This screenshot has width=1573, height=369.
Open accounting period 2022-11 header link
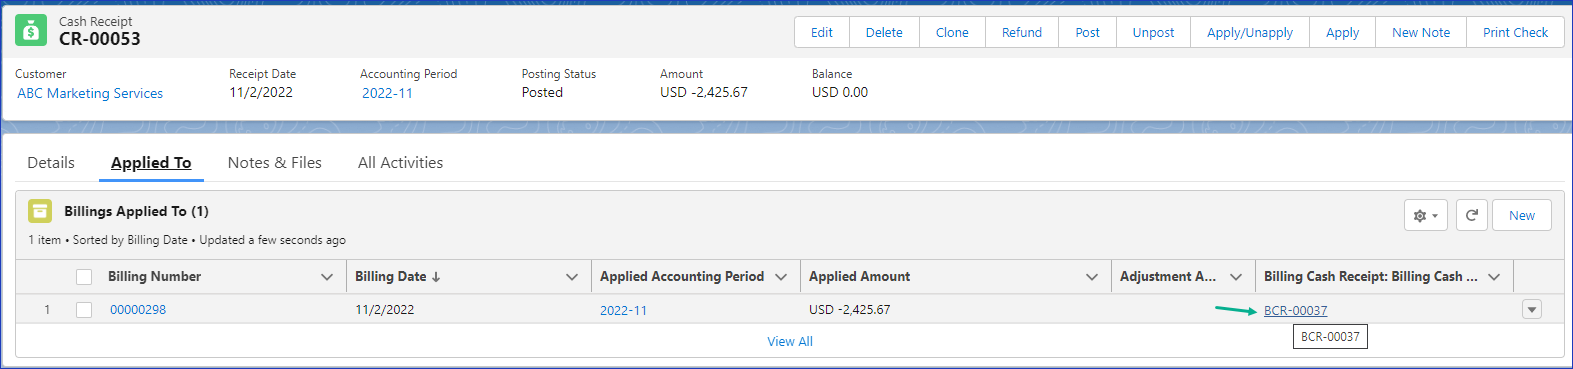(x=387, y=93)
